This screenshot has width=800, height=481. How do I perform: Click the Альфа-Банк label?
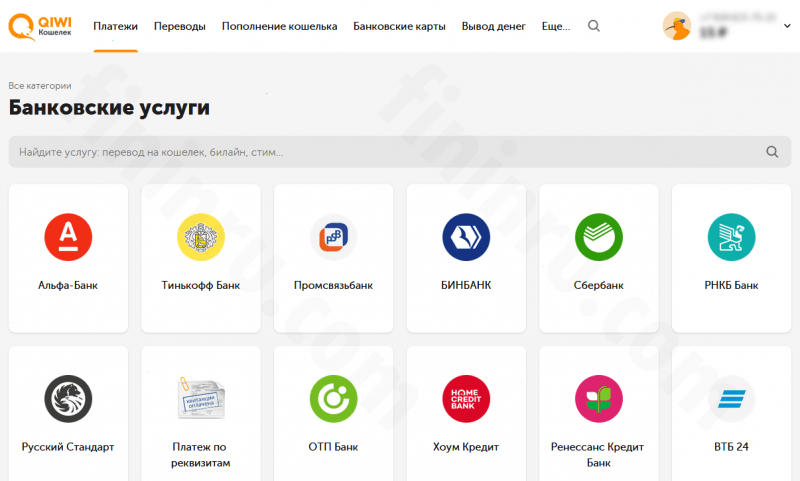tap(68, 285)
